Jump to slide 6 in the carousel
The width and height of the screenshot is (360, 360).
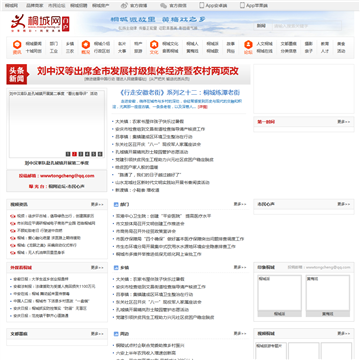100,154
